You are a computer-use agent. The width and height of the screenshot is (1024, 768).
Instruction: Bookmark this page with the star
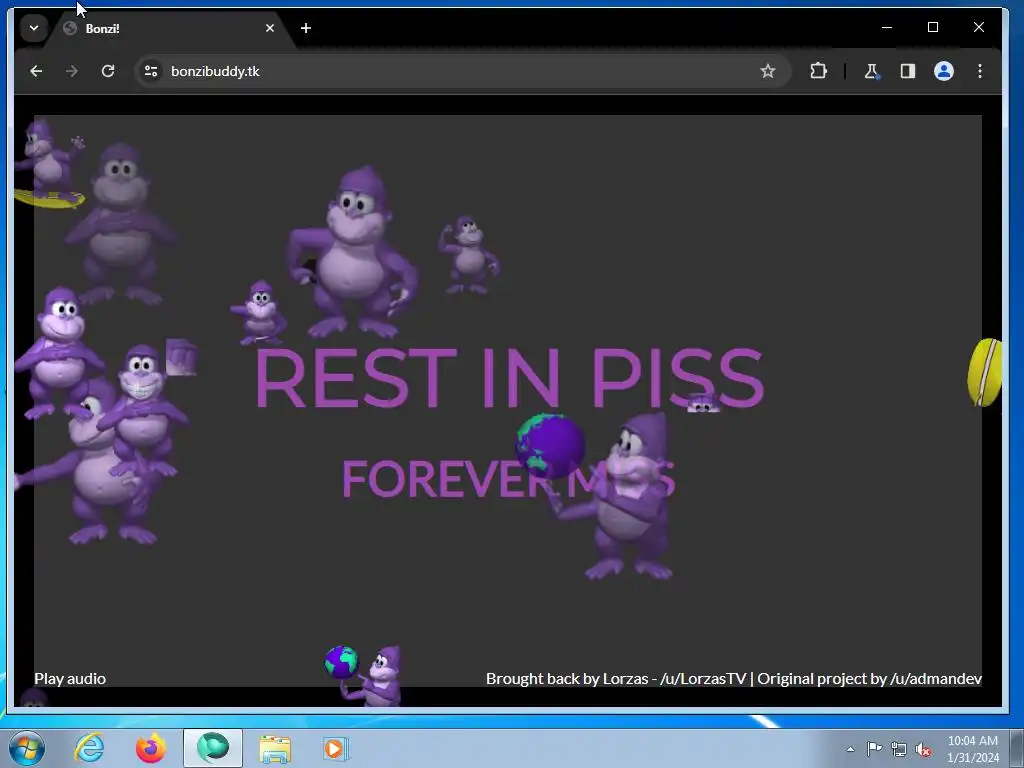(x=767, y=71)
